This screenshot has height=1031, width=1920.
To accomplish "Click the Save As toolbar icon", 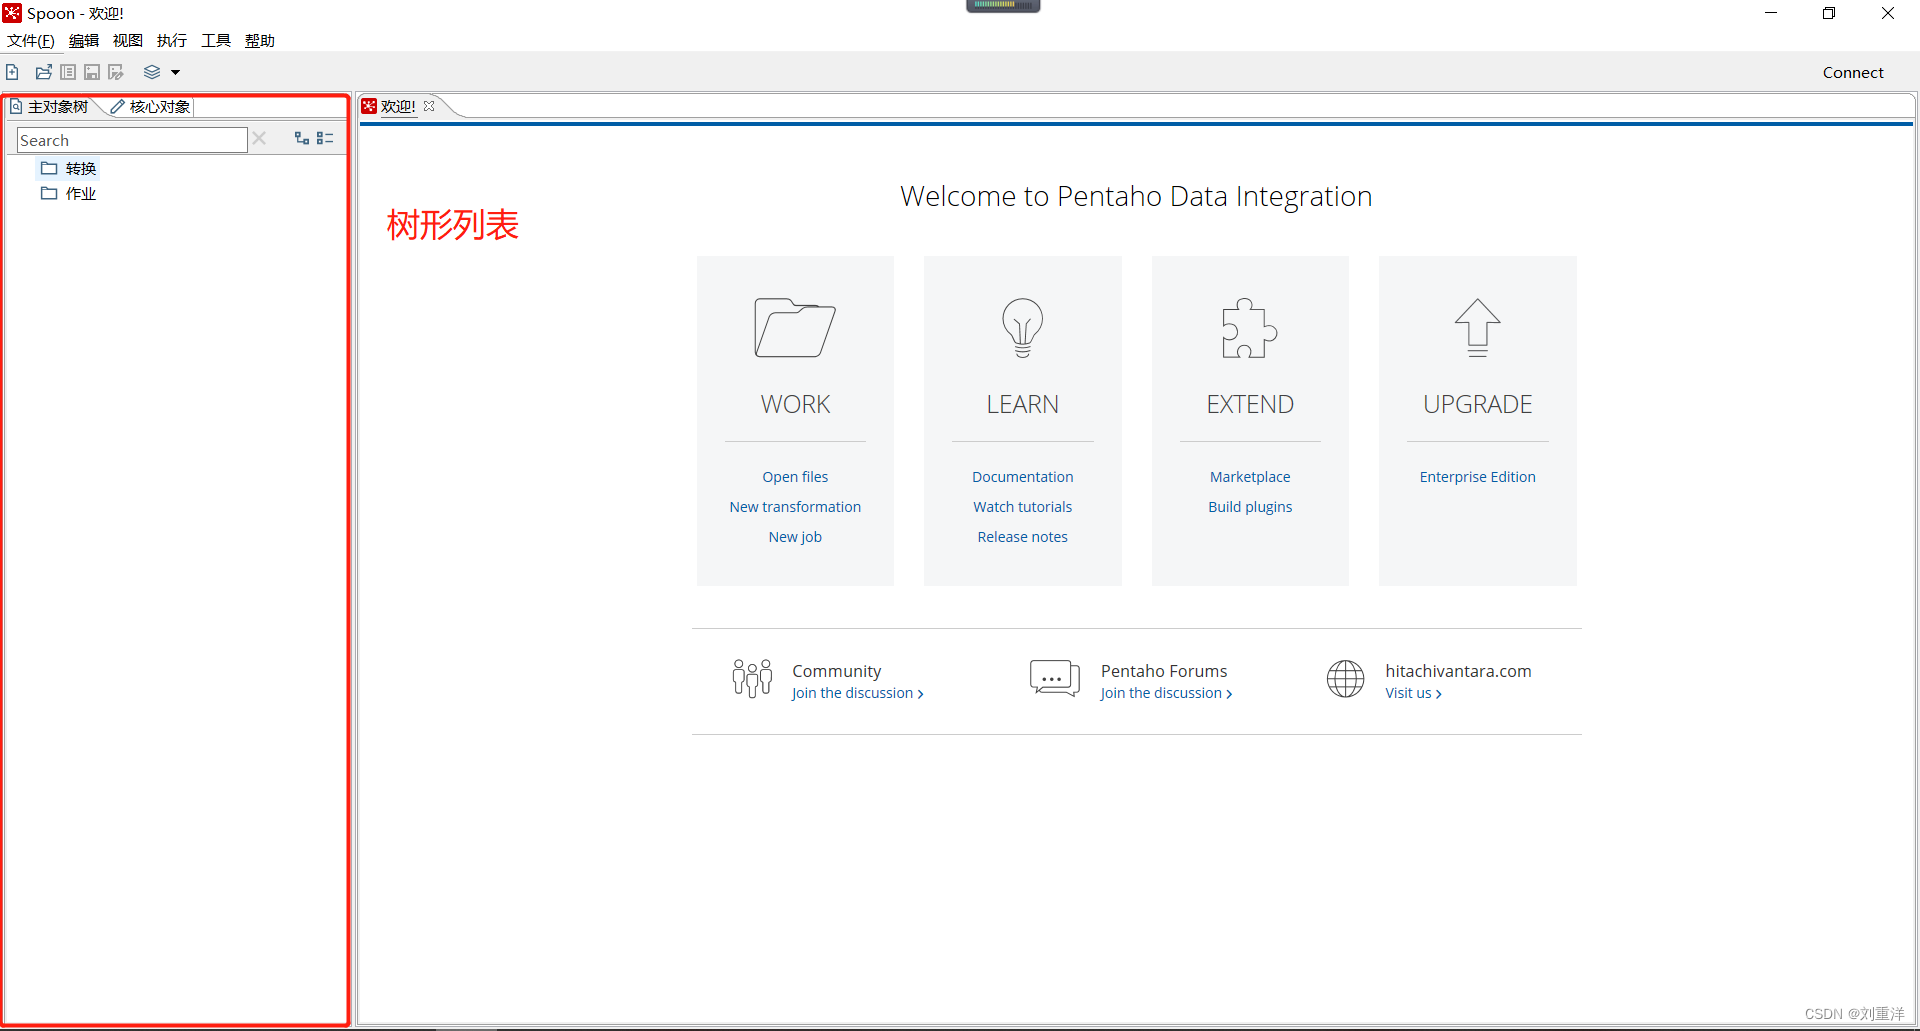I will click(116, 72).
